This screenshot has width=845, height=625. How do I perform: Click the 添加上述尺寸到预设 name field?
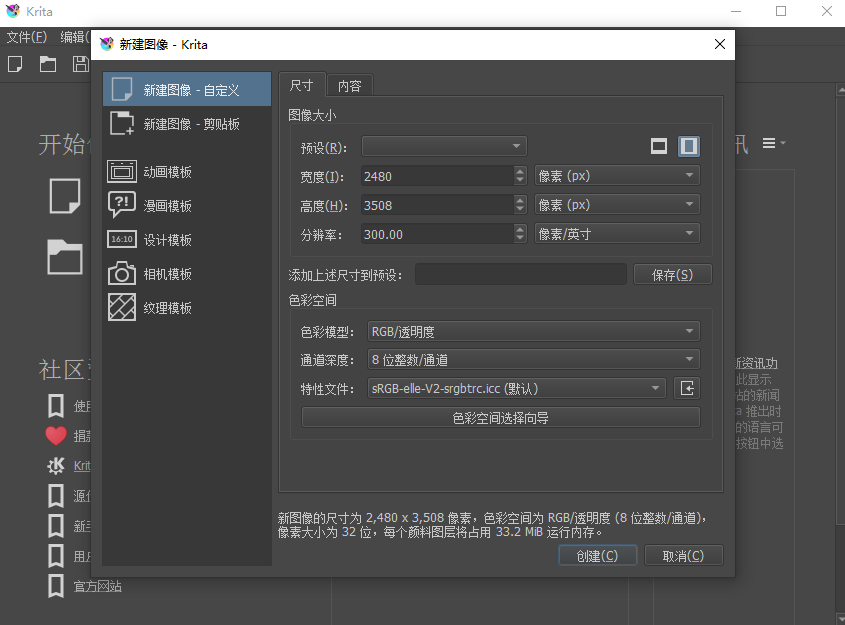tap(521, 274)
